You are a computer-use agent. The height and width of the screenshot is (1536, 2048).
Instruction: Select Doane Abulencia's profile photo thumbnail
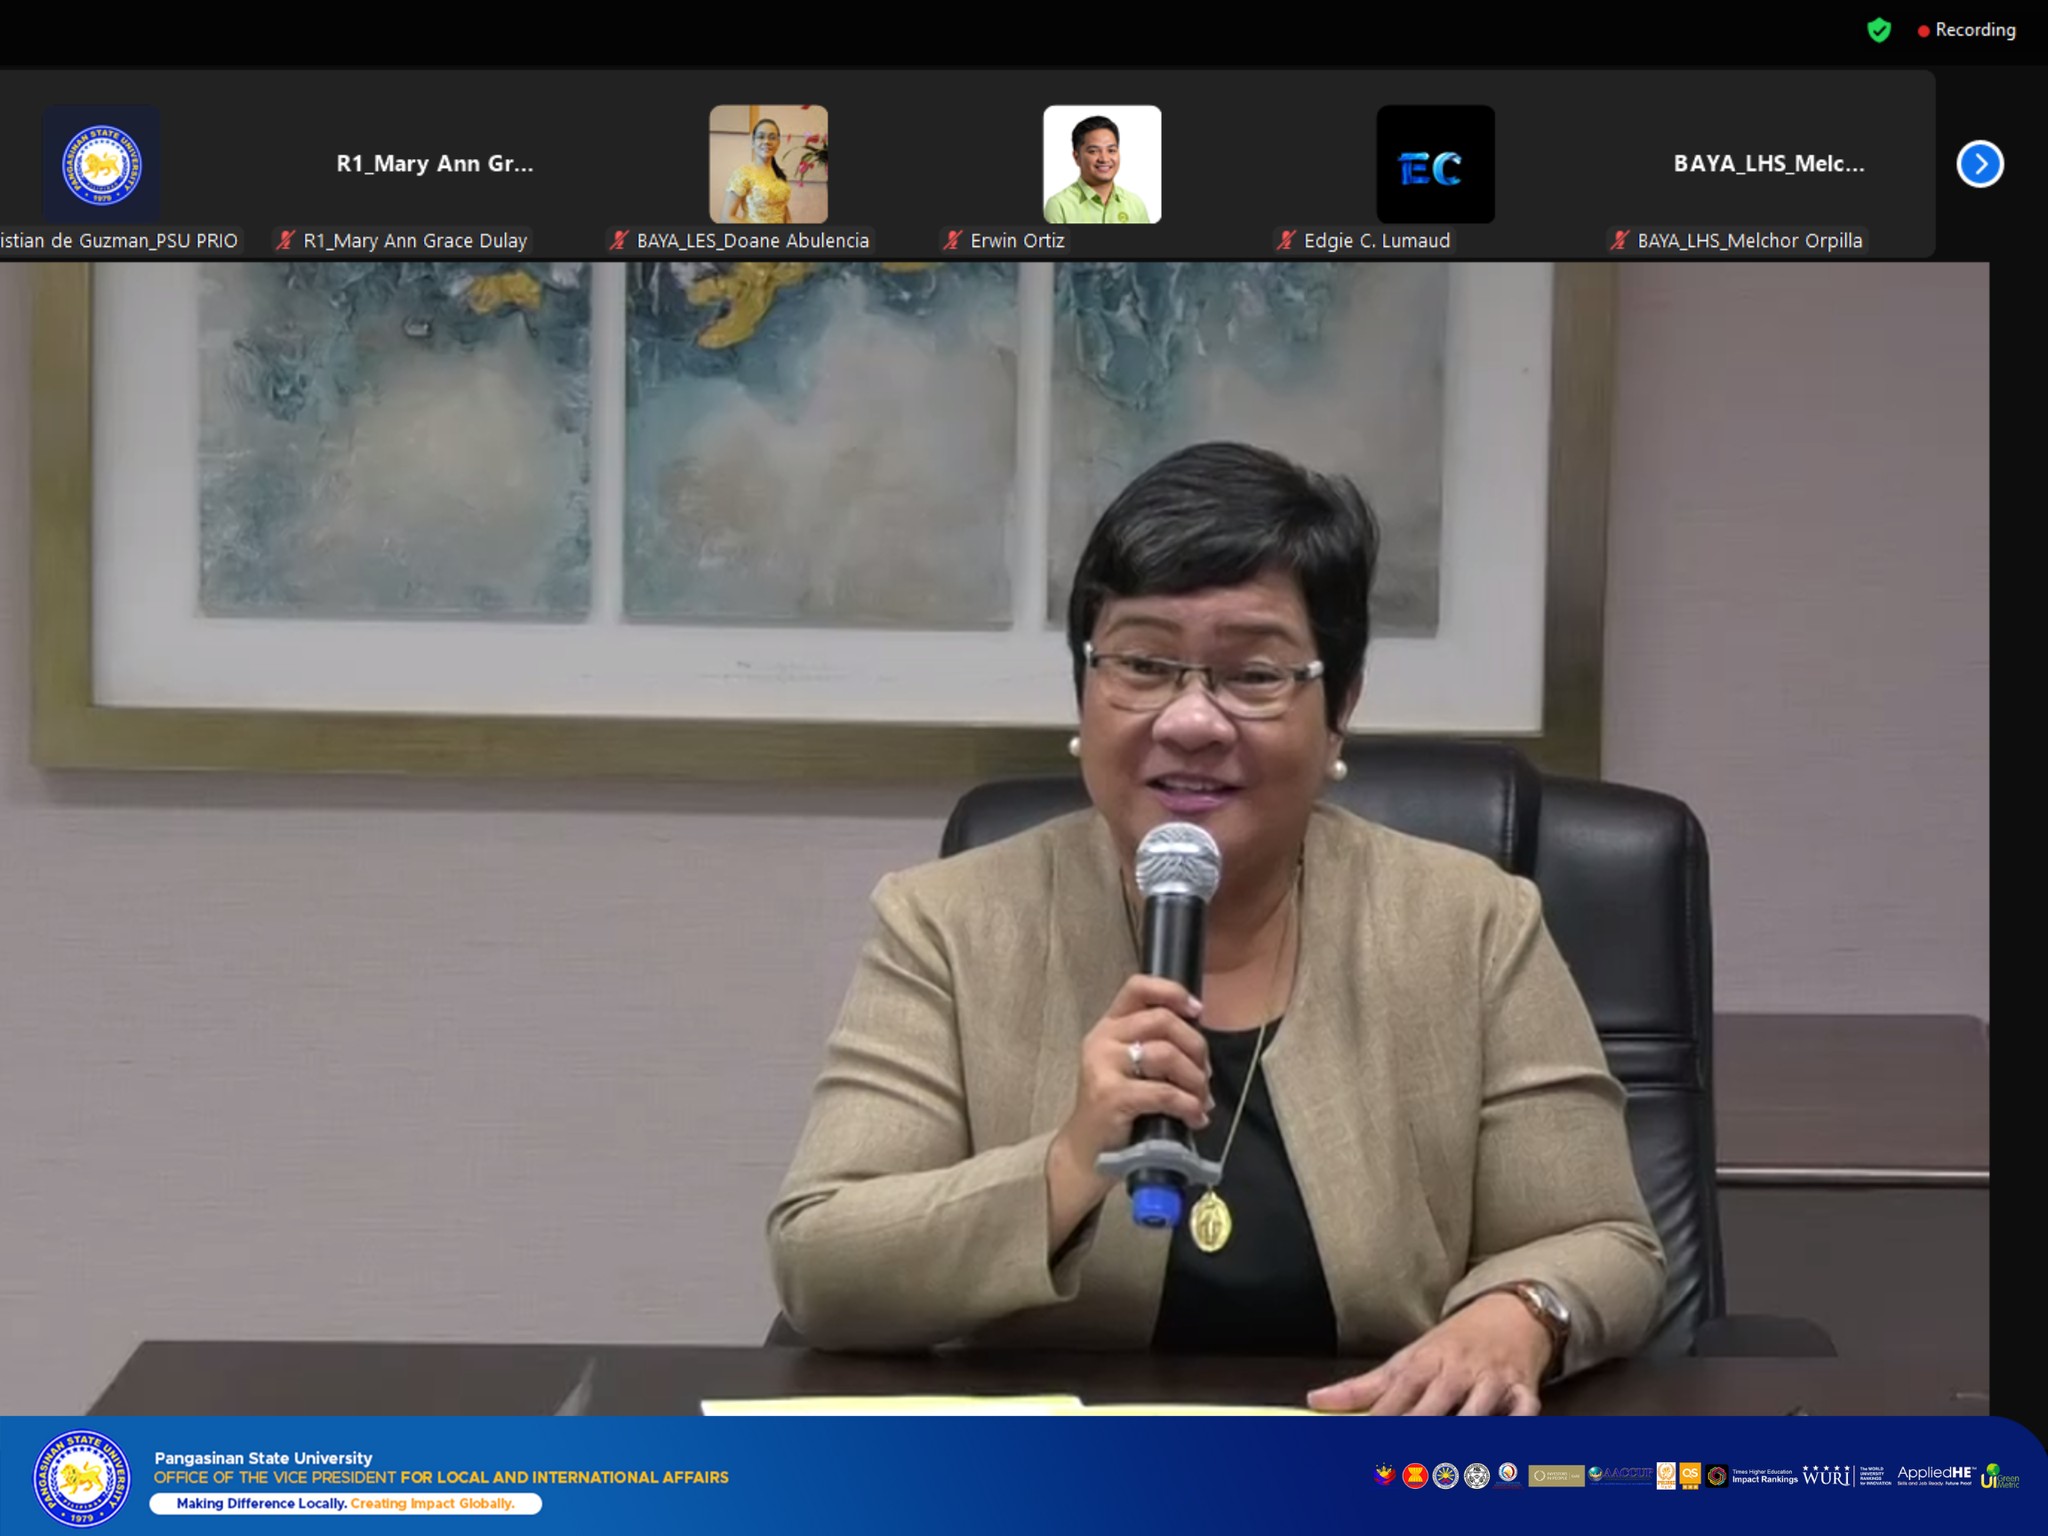coord(768,164)
